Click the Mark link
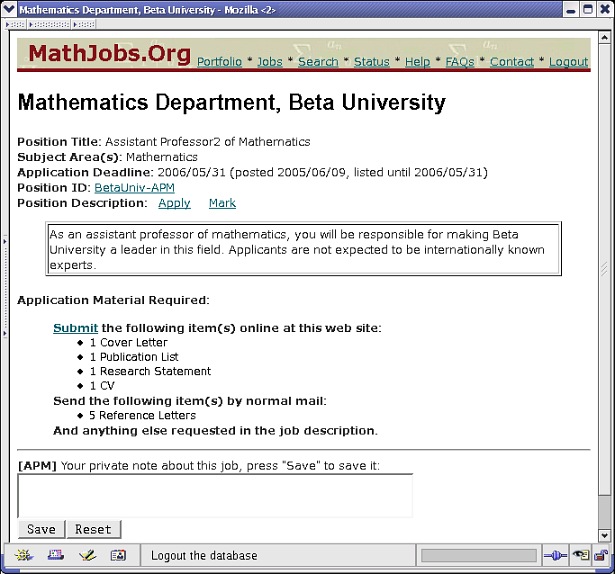 tap(222, 203)
